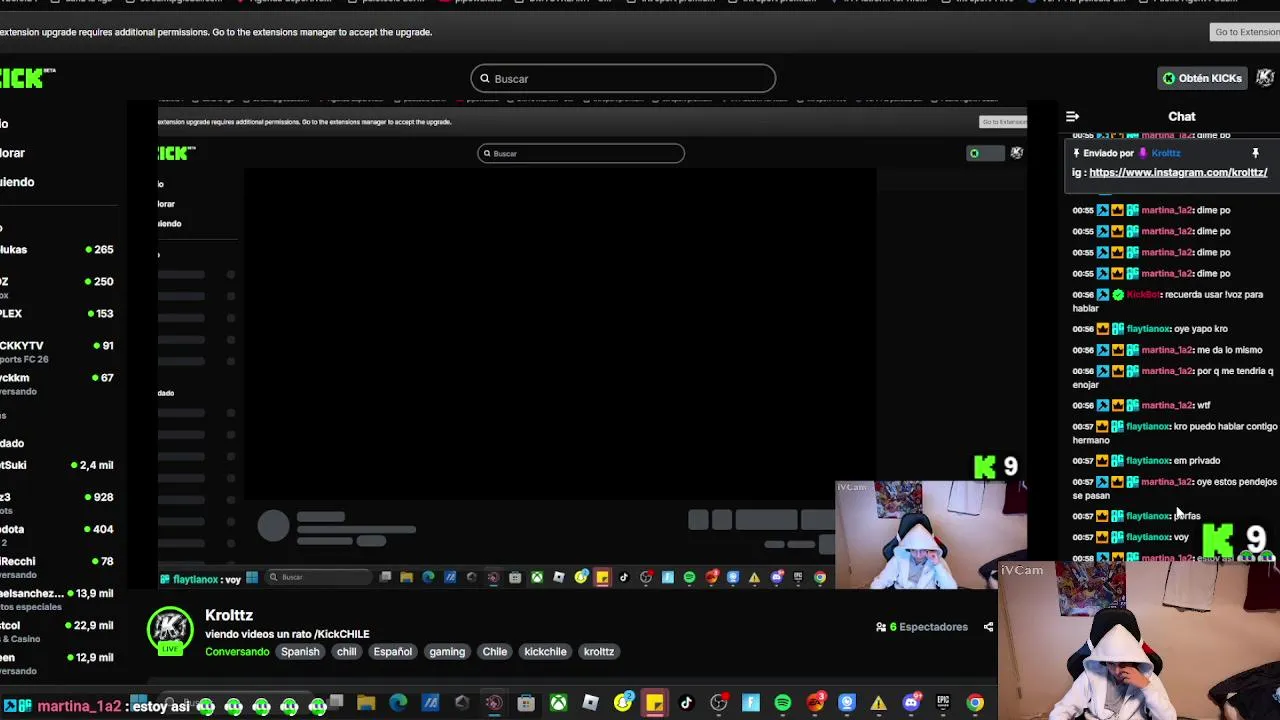1280x720 pixels.
Task: Launch Microsoft Edge from the taskbar
Action: point(398,703)
